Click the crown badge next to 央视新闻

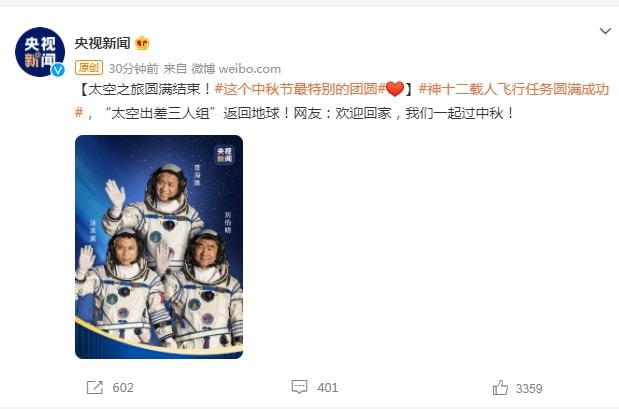142,43
